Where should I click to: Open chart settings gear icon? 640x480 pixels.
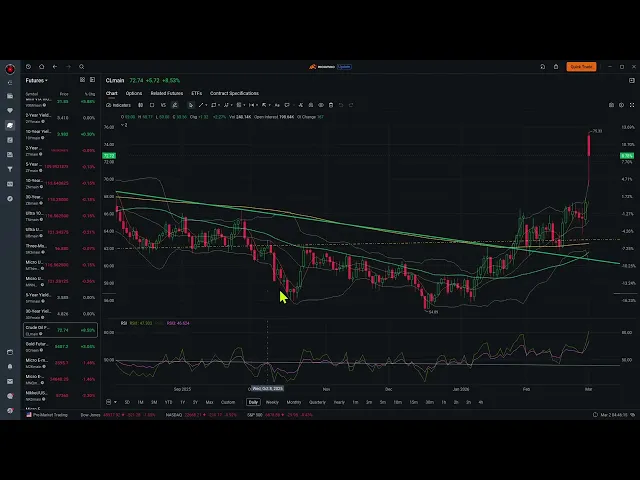[x=622, y=105]
